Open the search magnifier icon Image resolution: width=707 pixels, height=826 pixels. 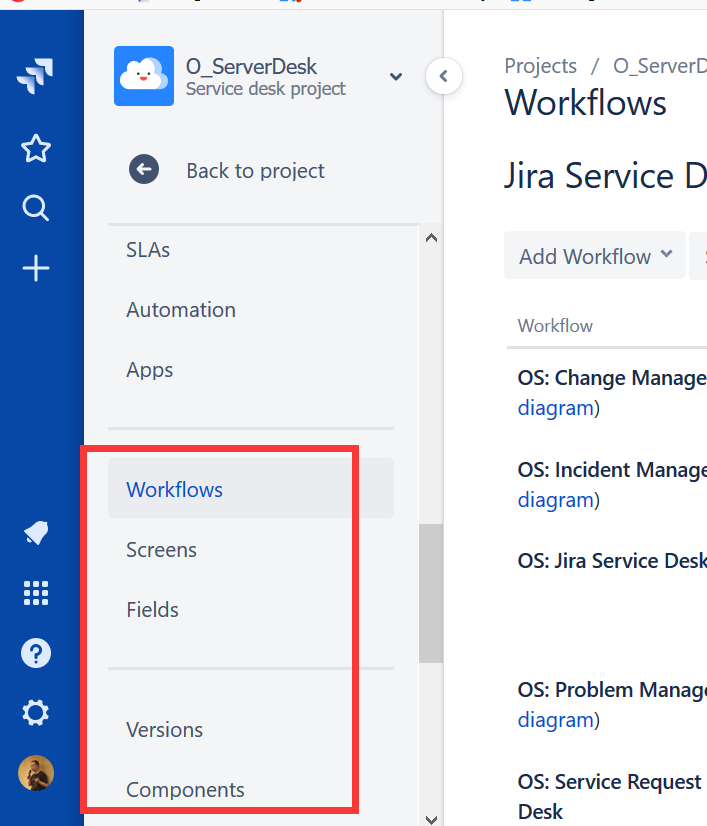(x=36, y=208)
